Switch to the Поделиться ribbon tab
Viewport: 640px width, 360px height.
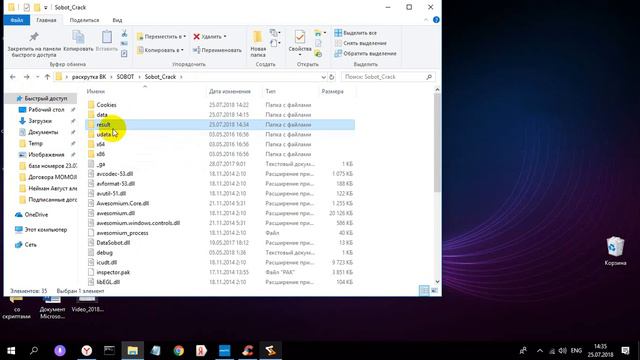pos(84,20)
